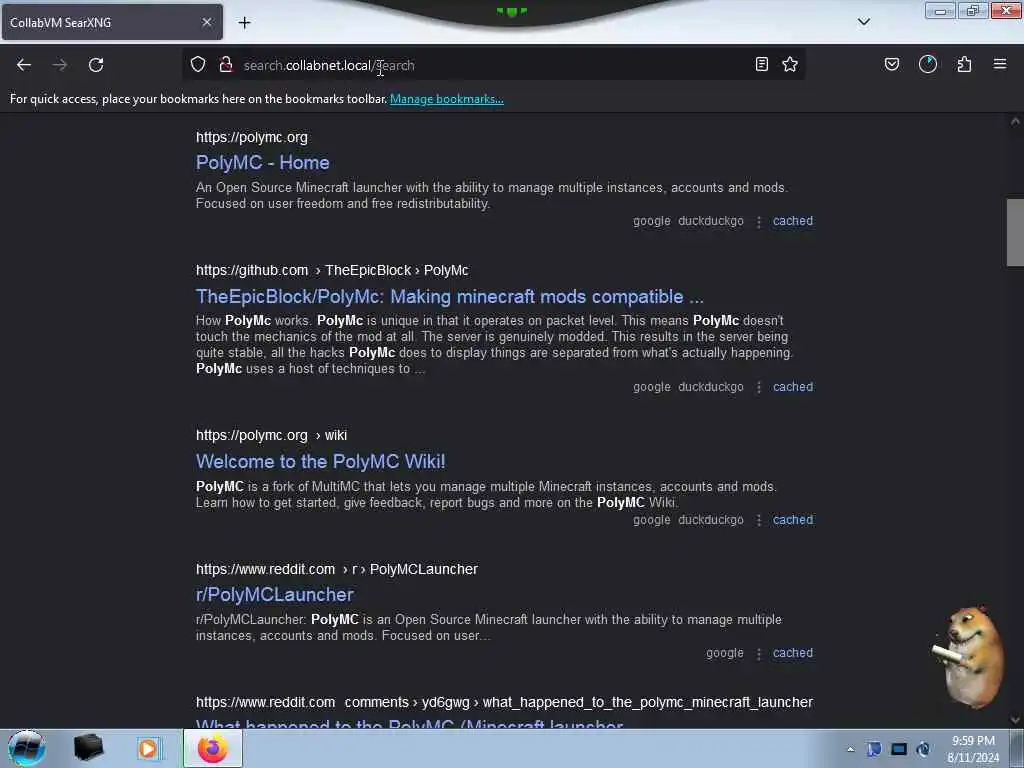Select the CollabVM SearXNG tab
Screen dimensions: 1024x768
coord(111,22)
